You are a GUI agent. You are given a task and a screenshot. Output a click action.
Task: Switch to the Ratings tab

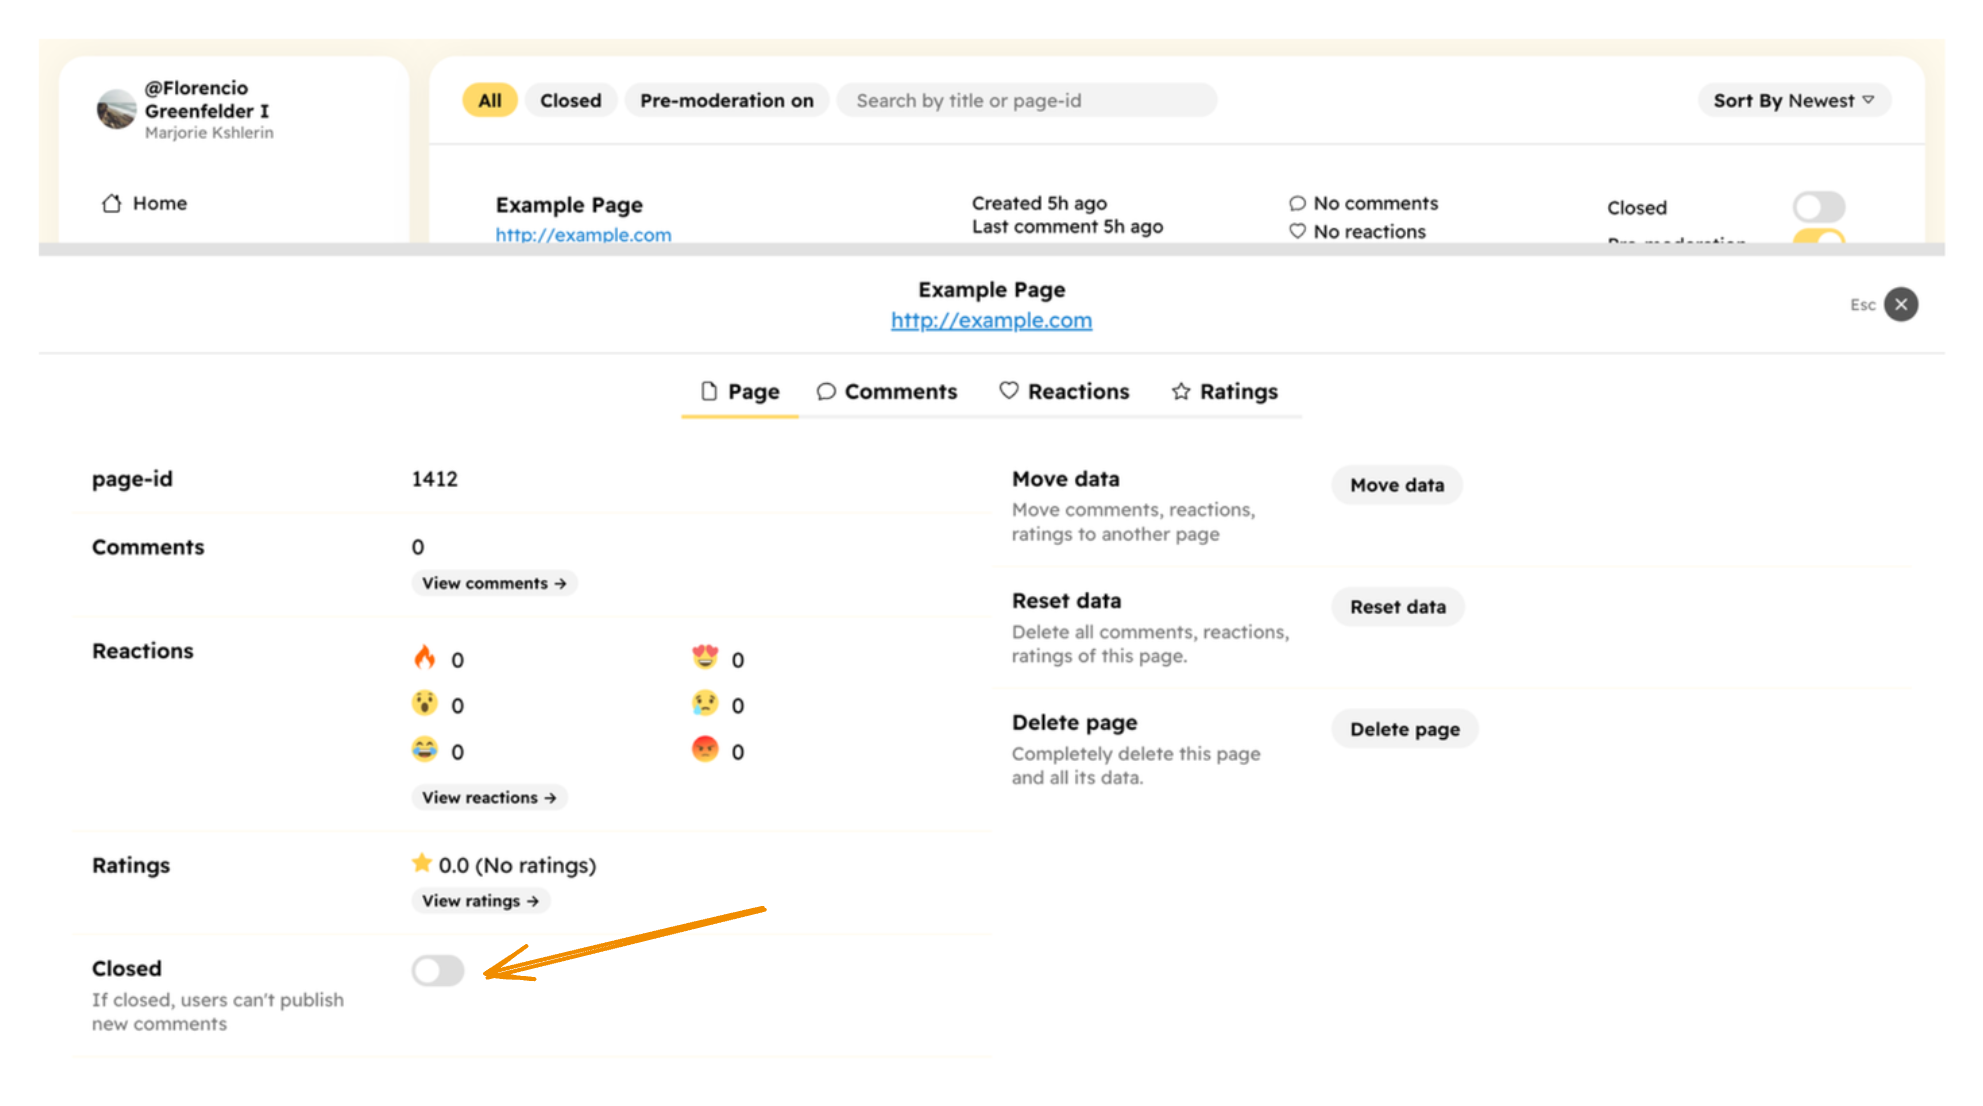[x=1225, y=391]
